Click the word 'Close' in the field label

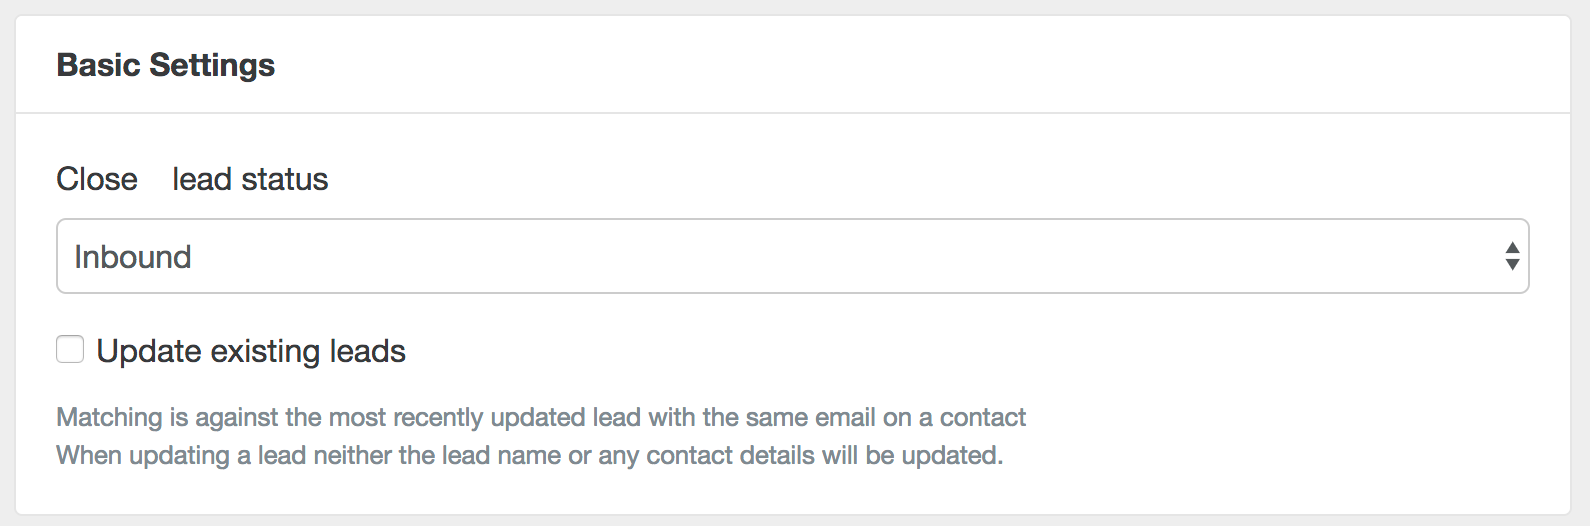[97, 179]
